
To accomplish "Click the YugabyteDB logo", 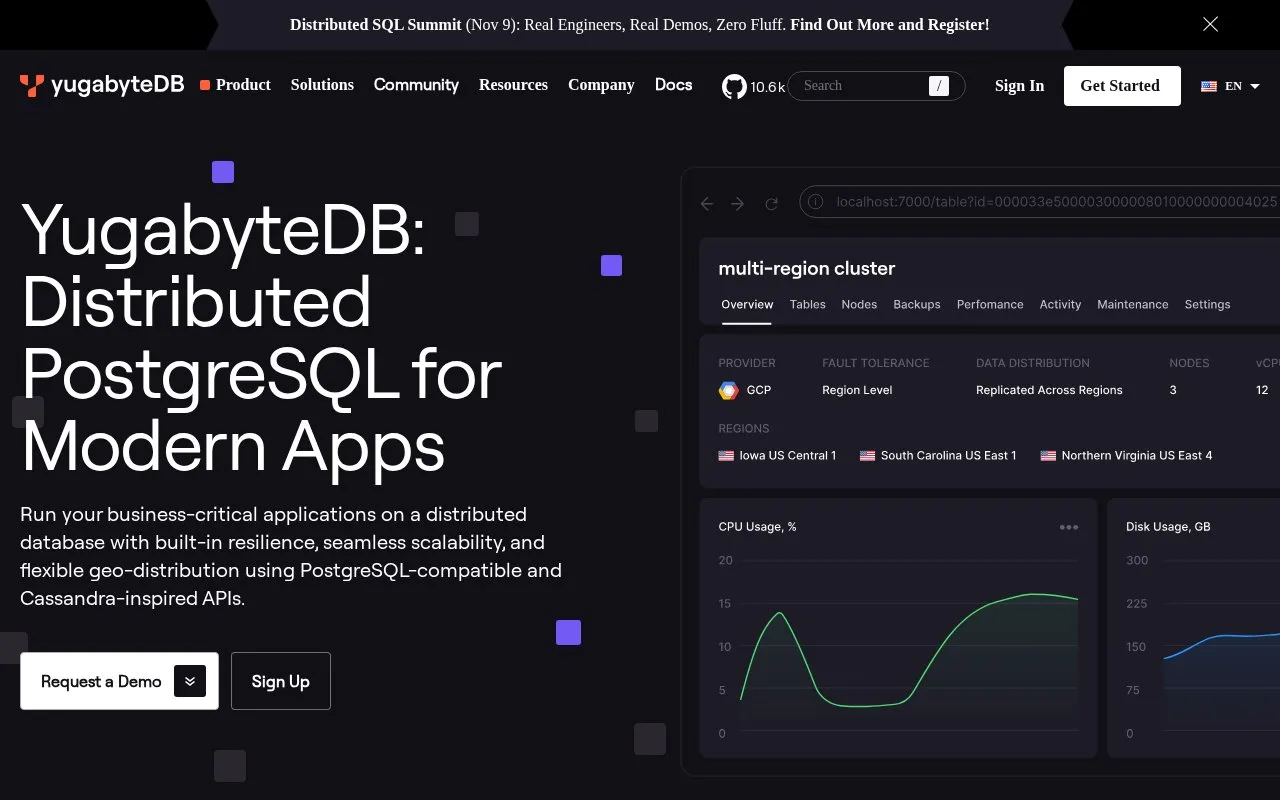I will coord(102,86).
